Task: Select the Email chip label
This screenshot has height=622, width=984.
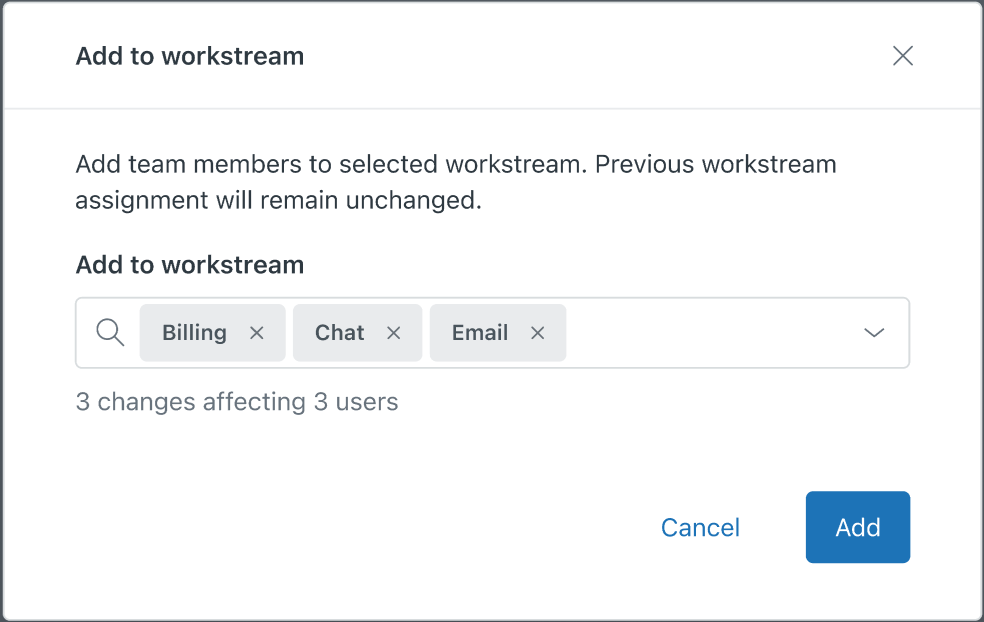Action: click(480, 333)
